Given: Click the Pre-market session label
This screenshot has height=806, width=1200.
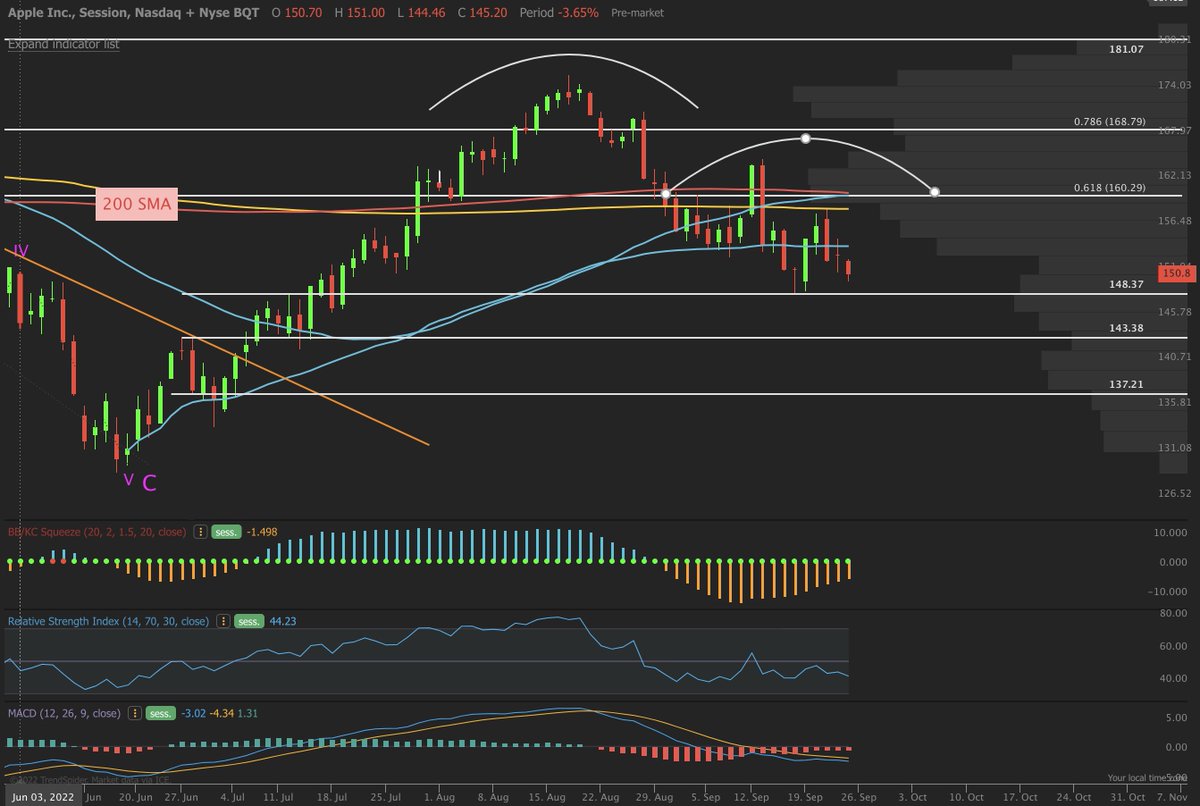Looking at the screenshot, I should click(637, 13).
